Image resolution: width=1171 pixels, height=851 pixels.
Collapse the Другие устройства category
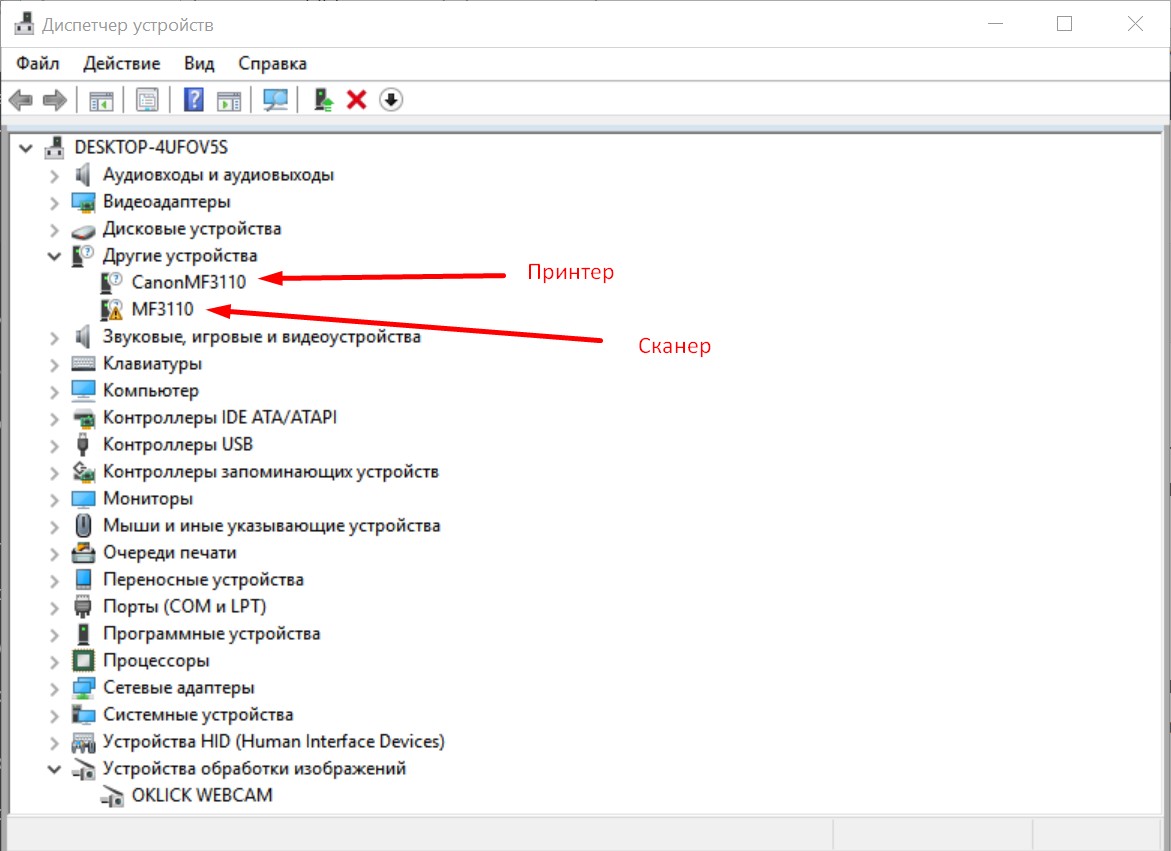[55, 255]
